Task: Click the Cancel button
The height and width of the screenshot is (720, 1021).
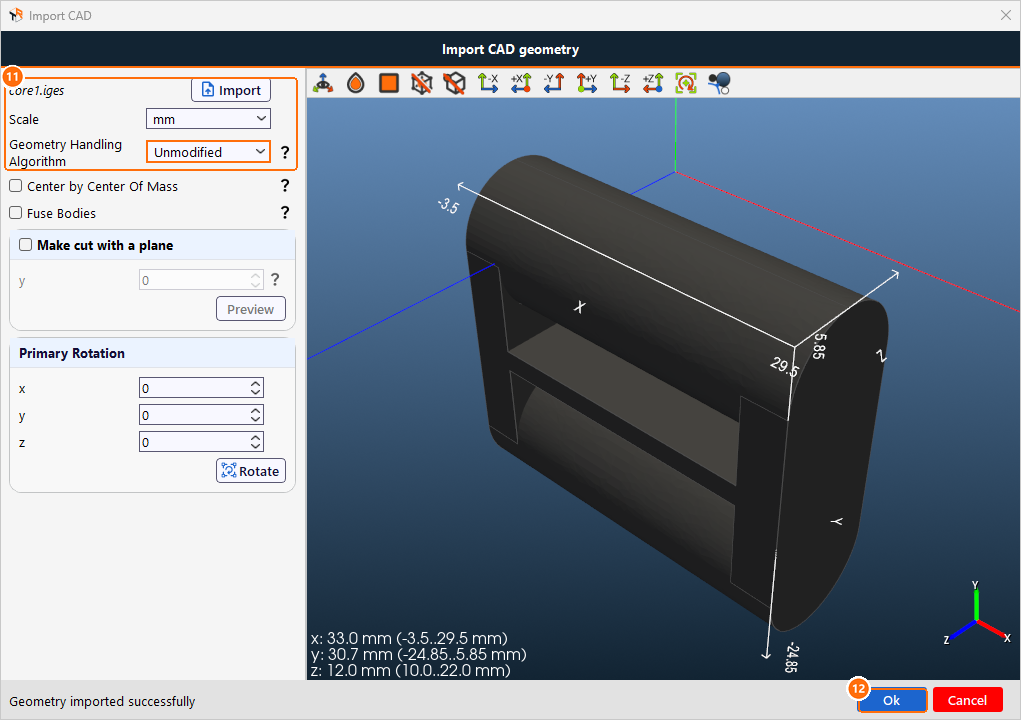Action: pos(968,700)
